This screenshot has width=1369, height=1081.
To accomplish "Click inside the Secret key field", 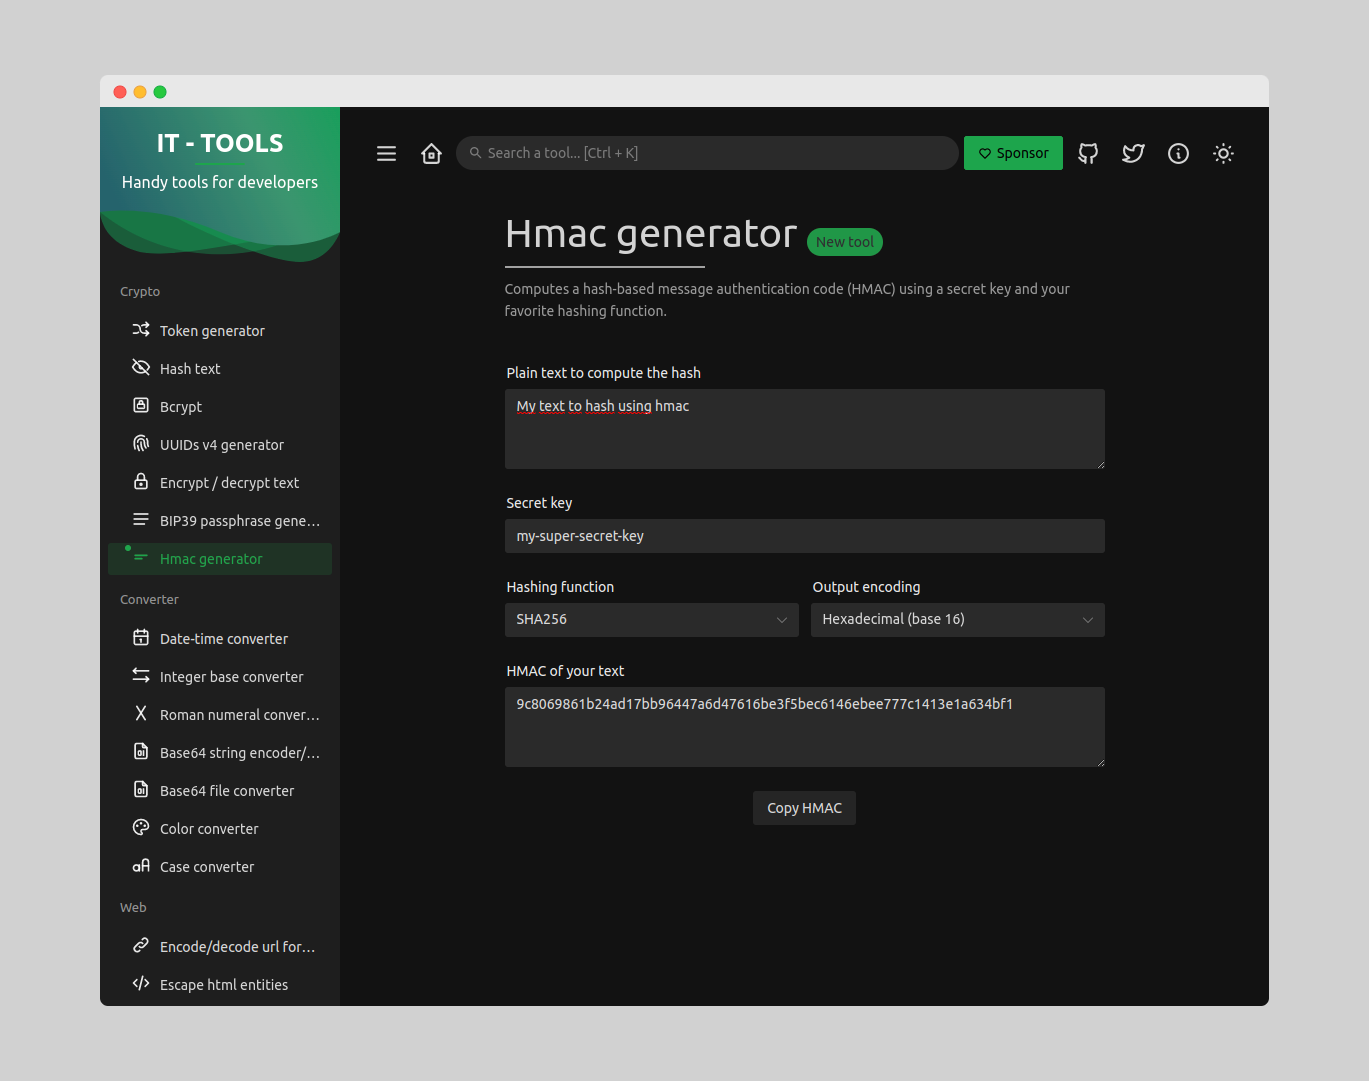I will 804,536.
